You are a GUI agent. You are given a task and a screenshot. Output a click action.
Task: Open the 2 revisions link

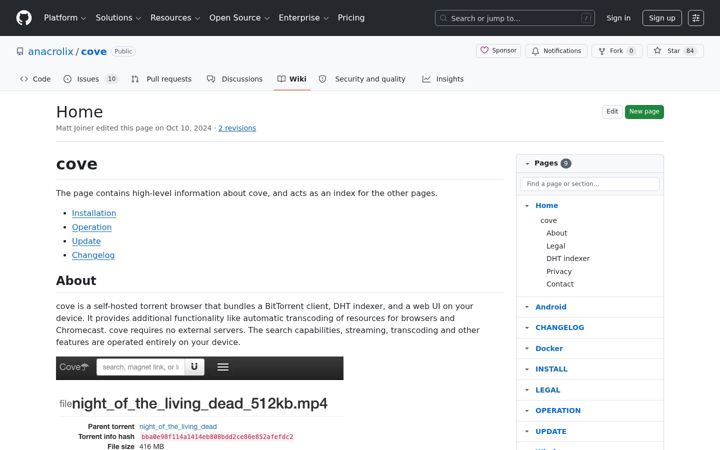coord(237,128)
